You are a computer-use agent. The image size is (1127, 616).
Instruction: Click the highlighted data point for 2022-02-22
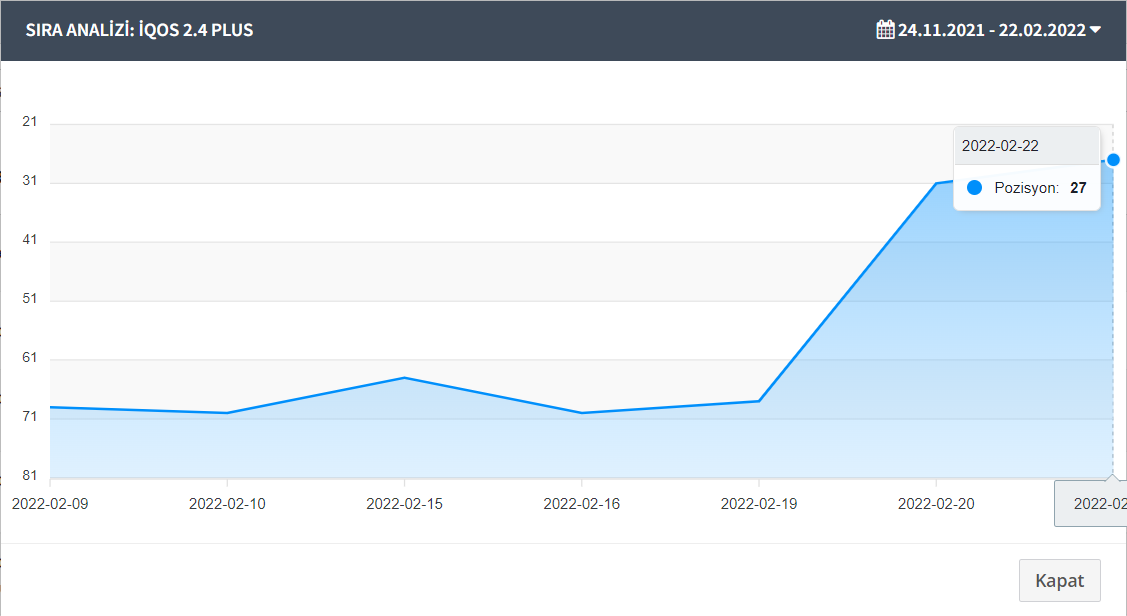click(x=1113, y=160)
